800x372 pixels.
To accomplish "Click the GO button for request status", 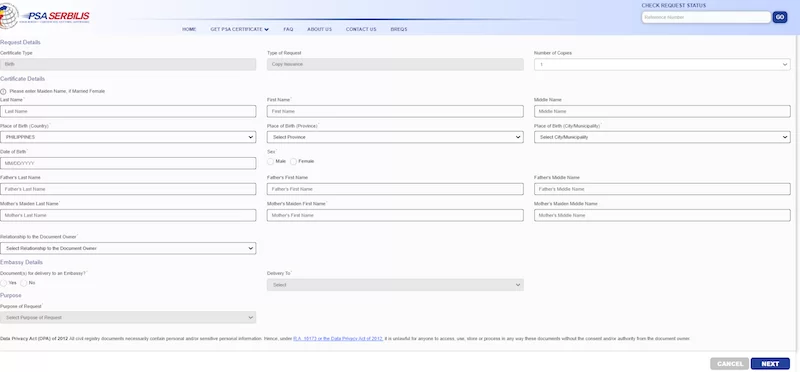I will click(780, 17).
